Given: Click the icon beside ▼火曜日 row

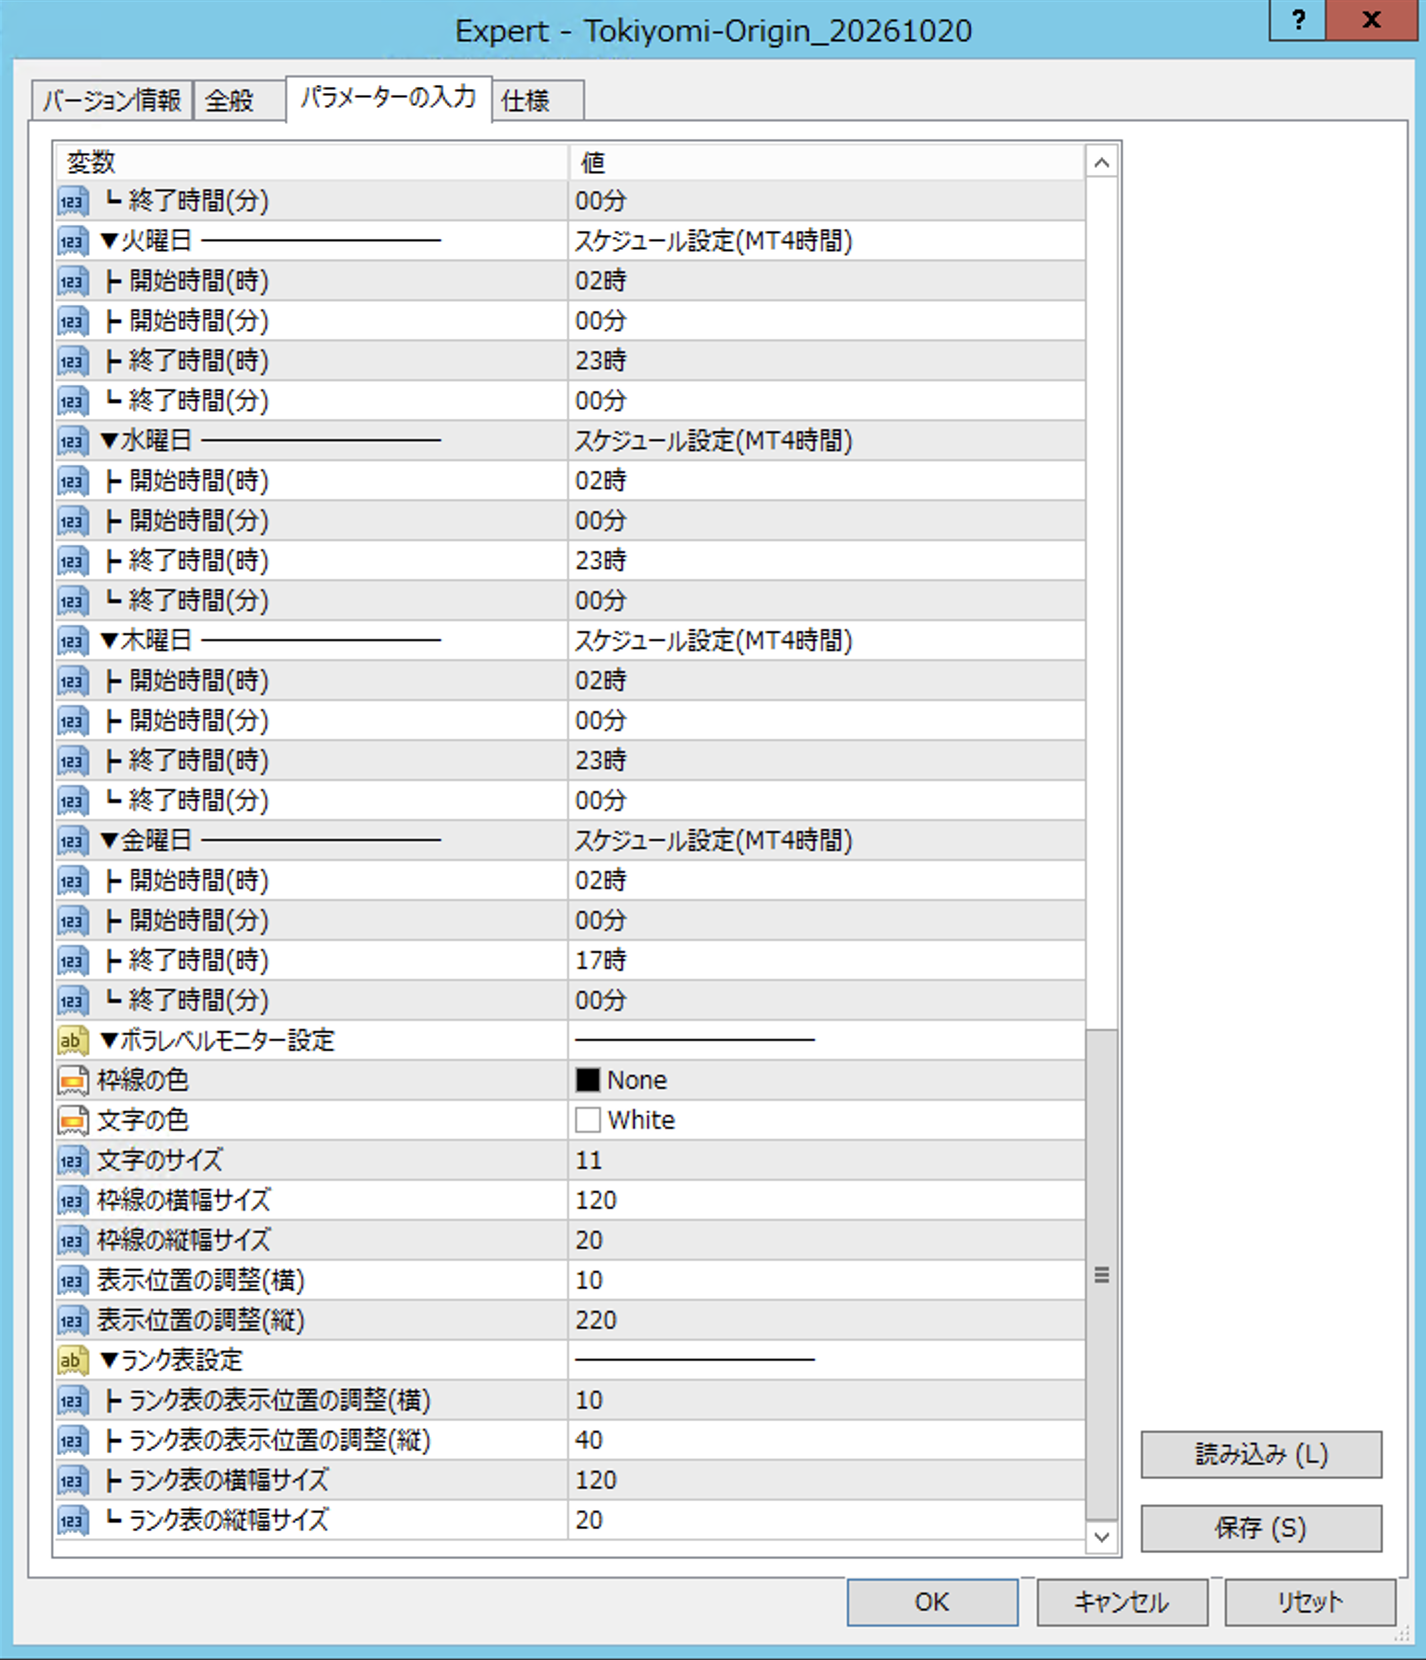Looking at the screenshot, I should pos(72,241).
